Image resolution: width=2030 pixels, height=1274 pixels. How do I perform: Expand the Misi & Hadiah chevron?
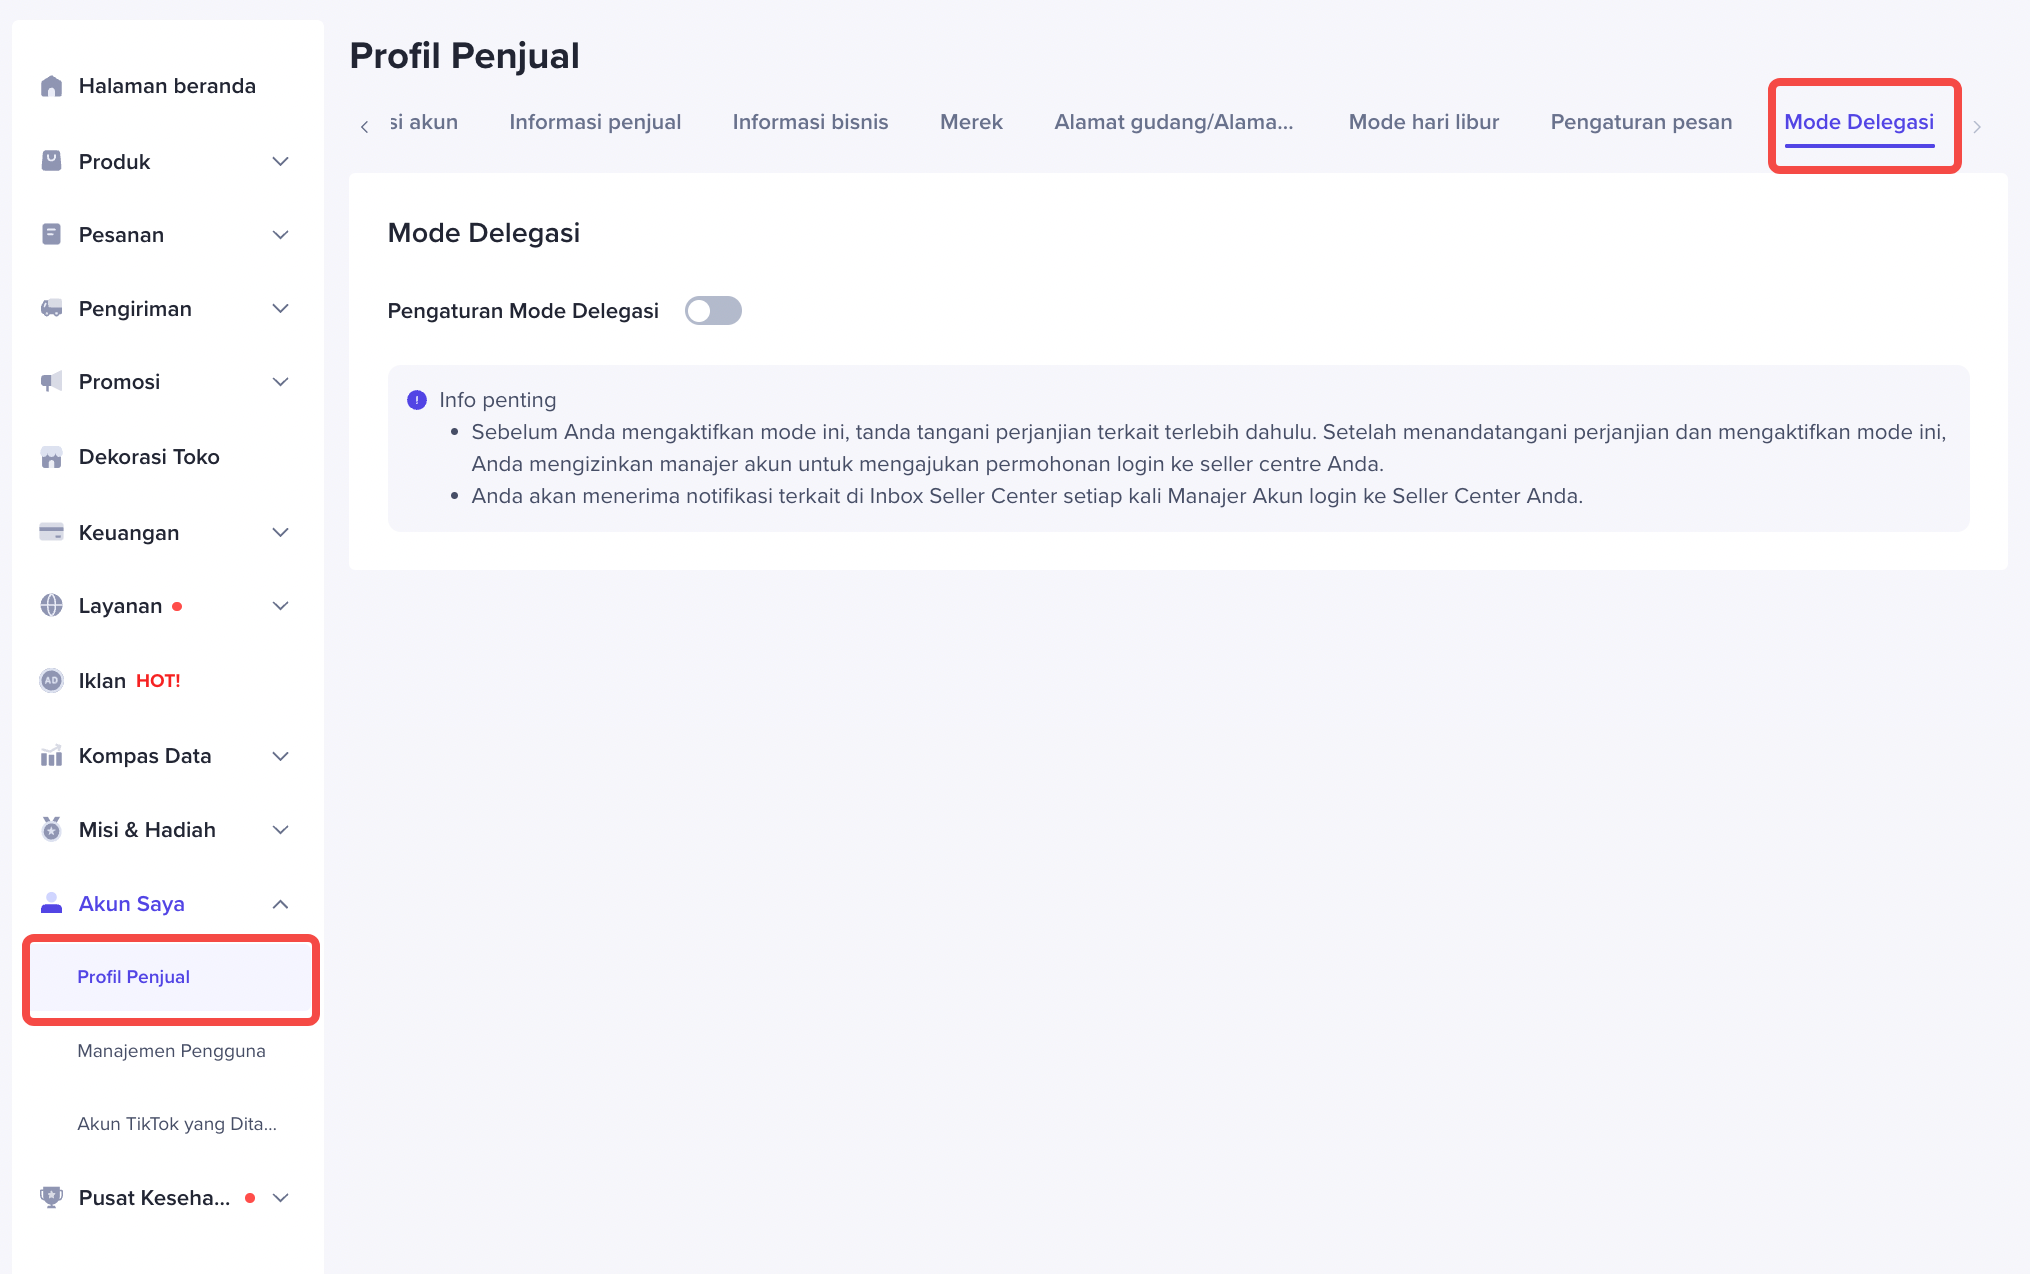coord(281,830)
